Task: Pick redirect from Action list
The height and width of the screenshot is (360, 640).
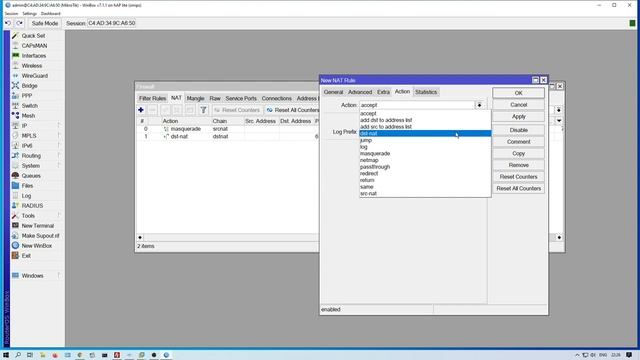Action: (425, 173)
